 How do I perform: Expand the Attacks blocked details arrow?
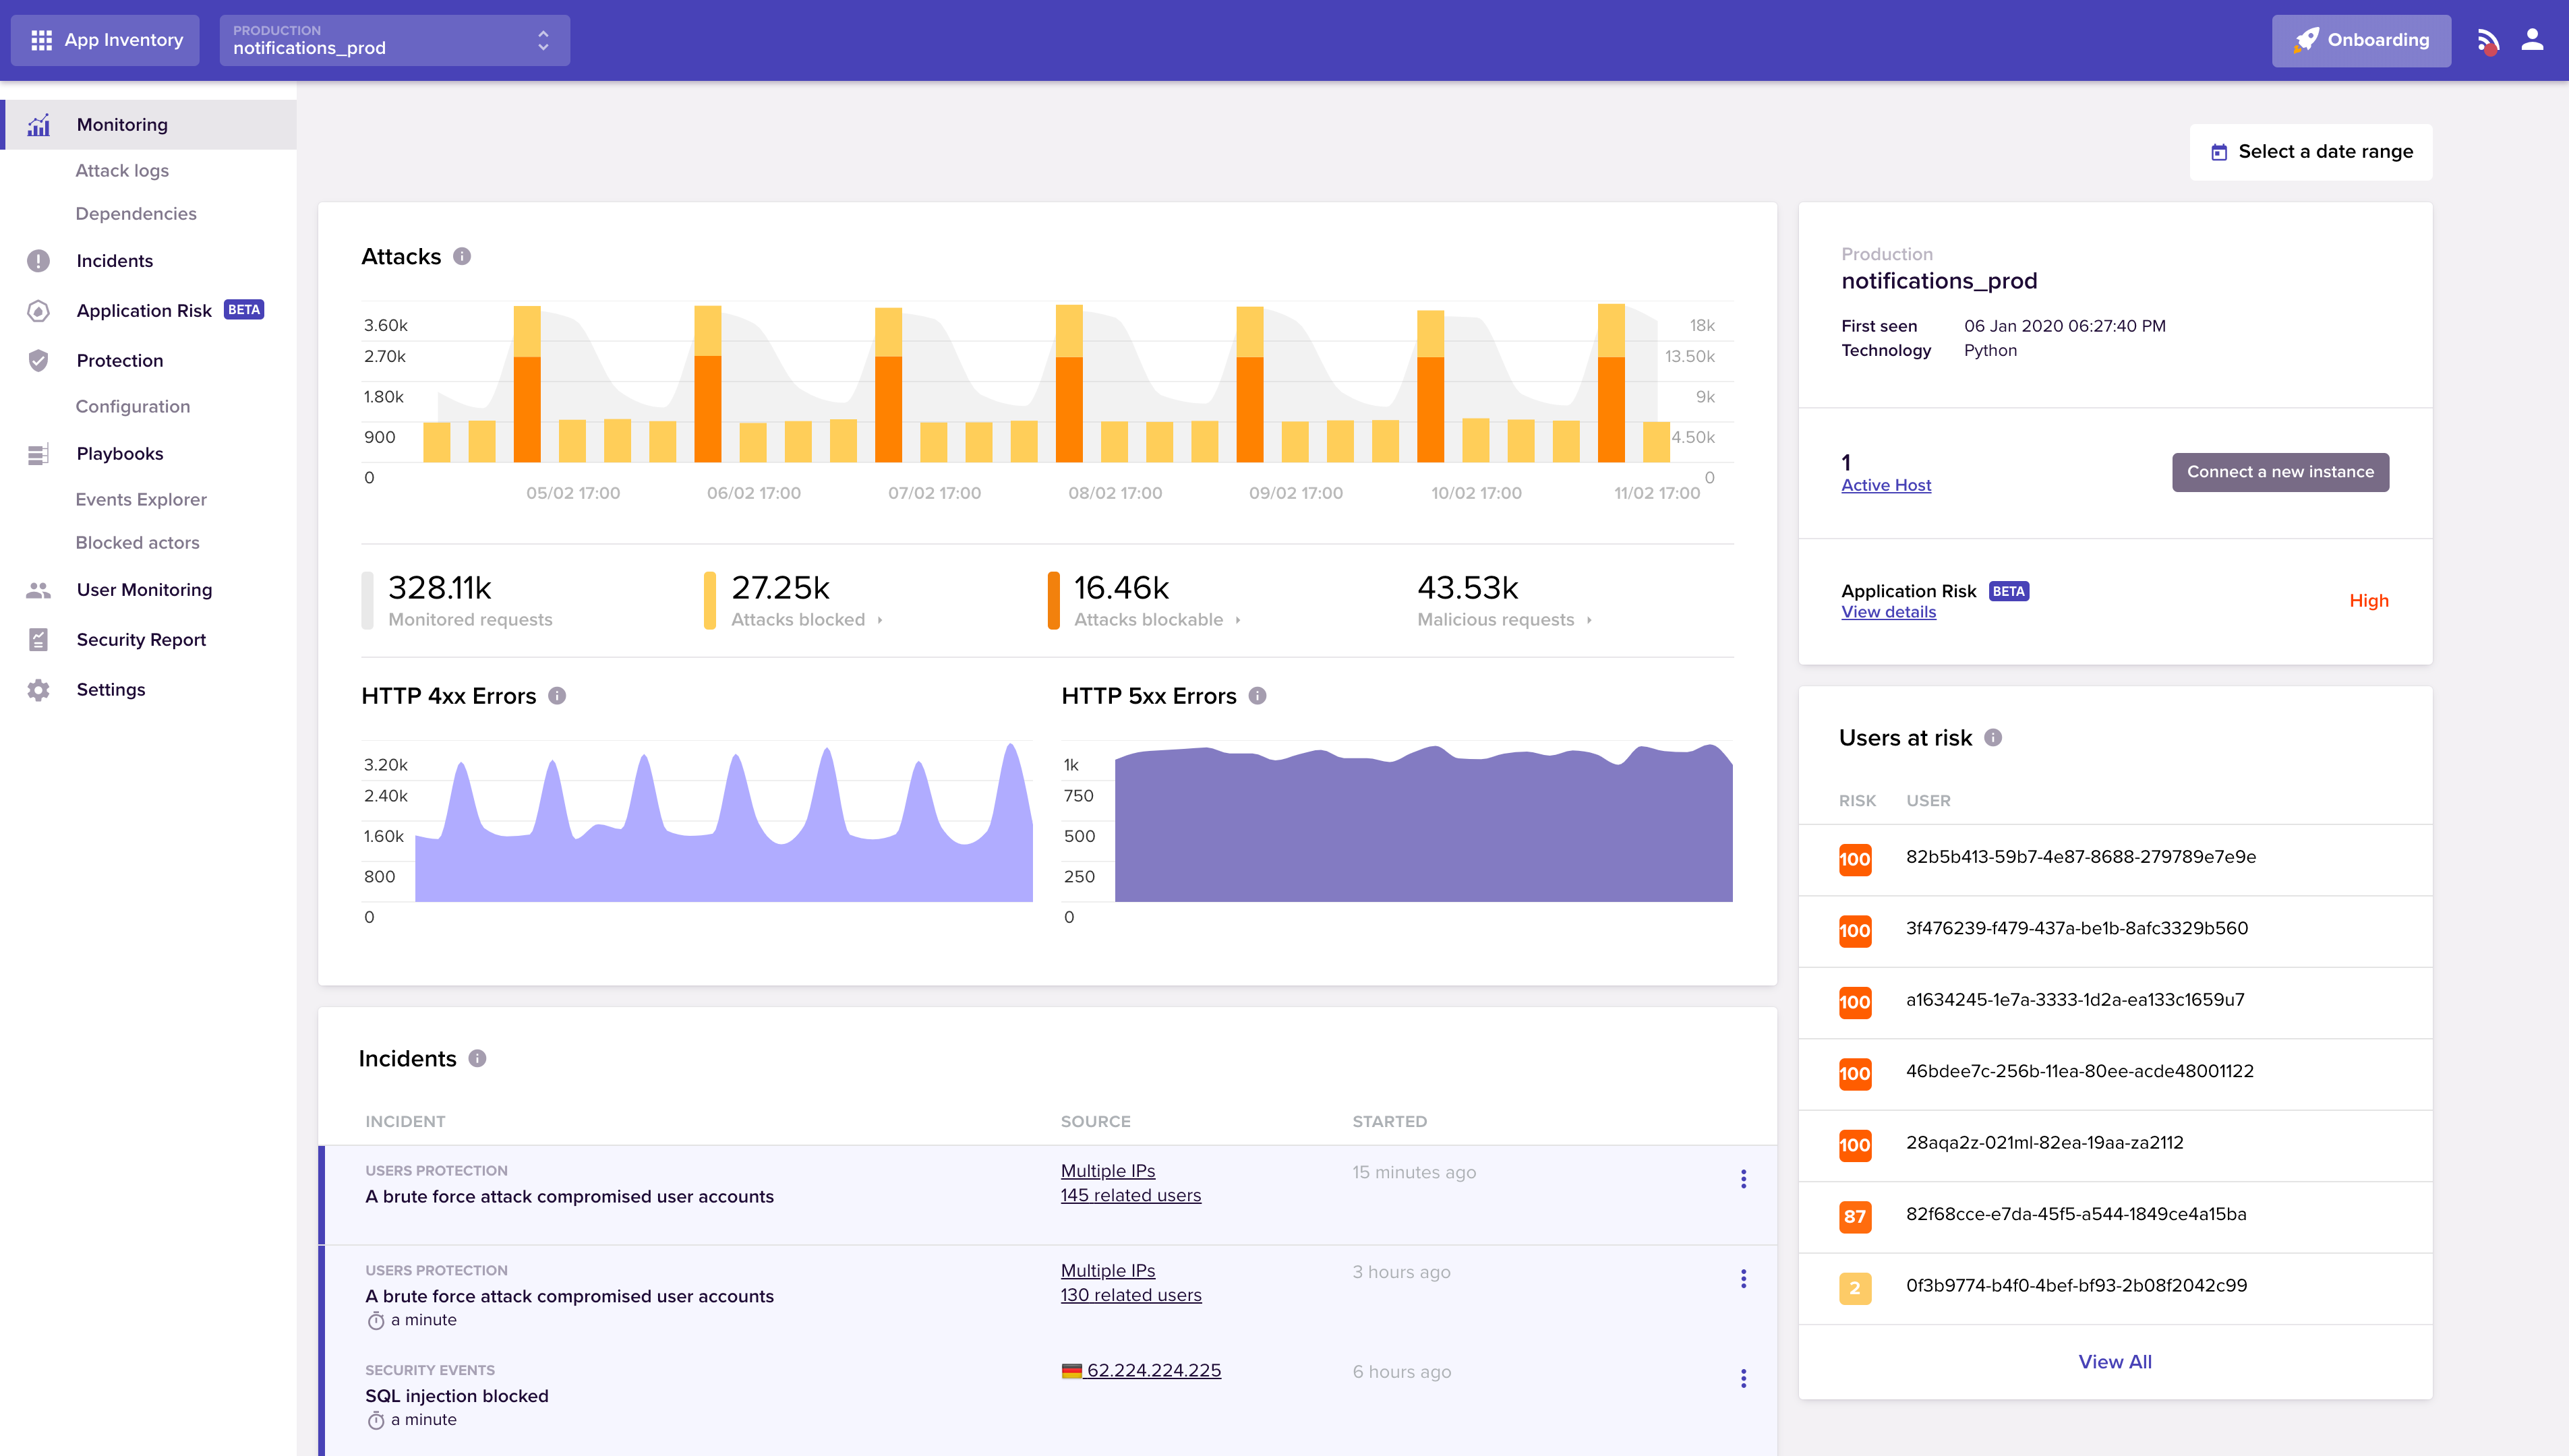[x=880, y=621]
